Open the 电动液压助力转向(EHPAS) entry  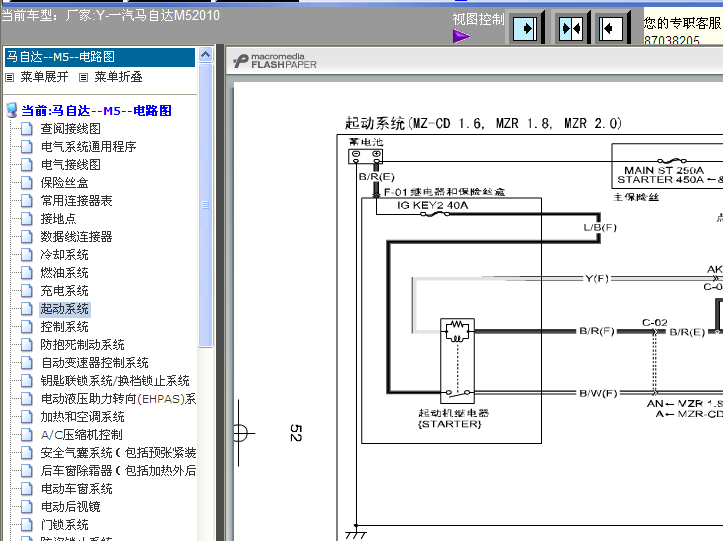point(118,398)
